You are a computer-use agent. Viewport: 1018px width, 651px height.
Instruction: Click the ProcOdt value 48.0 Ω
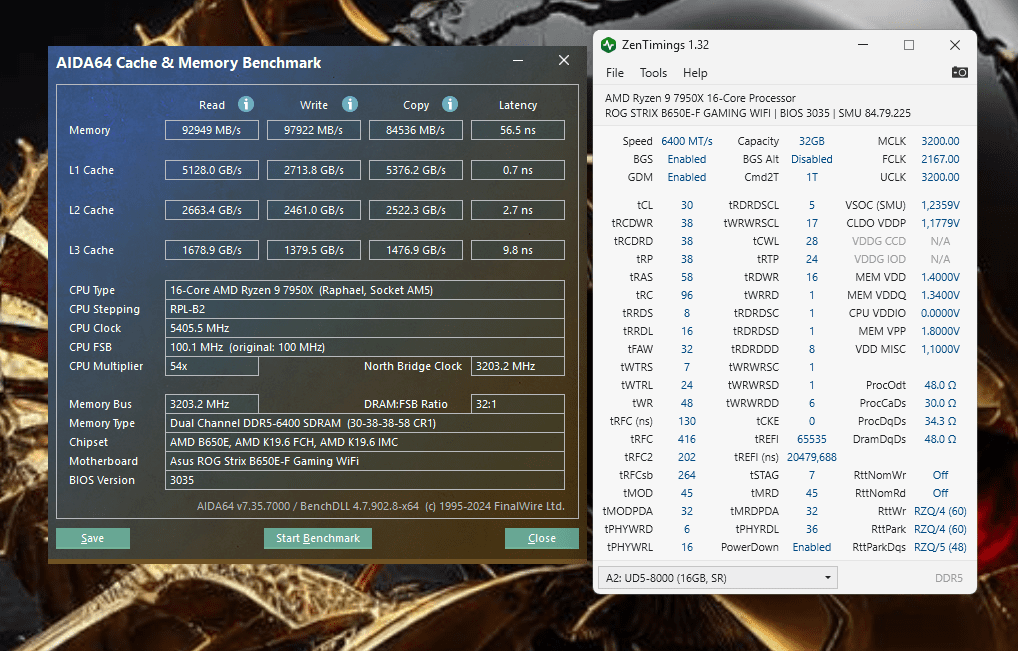(x=940, y=385)
